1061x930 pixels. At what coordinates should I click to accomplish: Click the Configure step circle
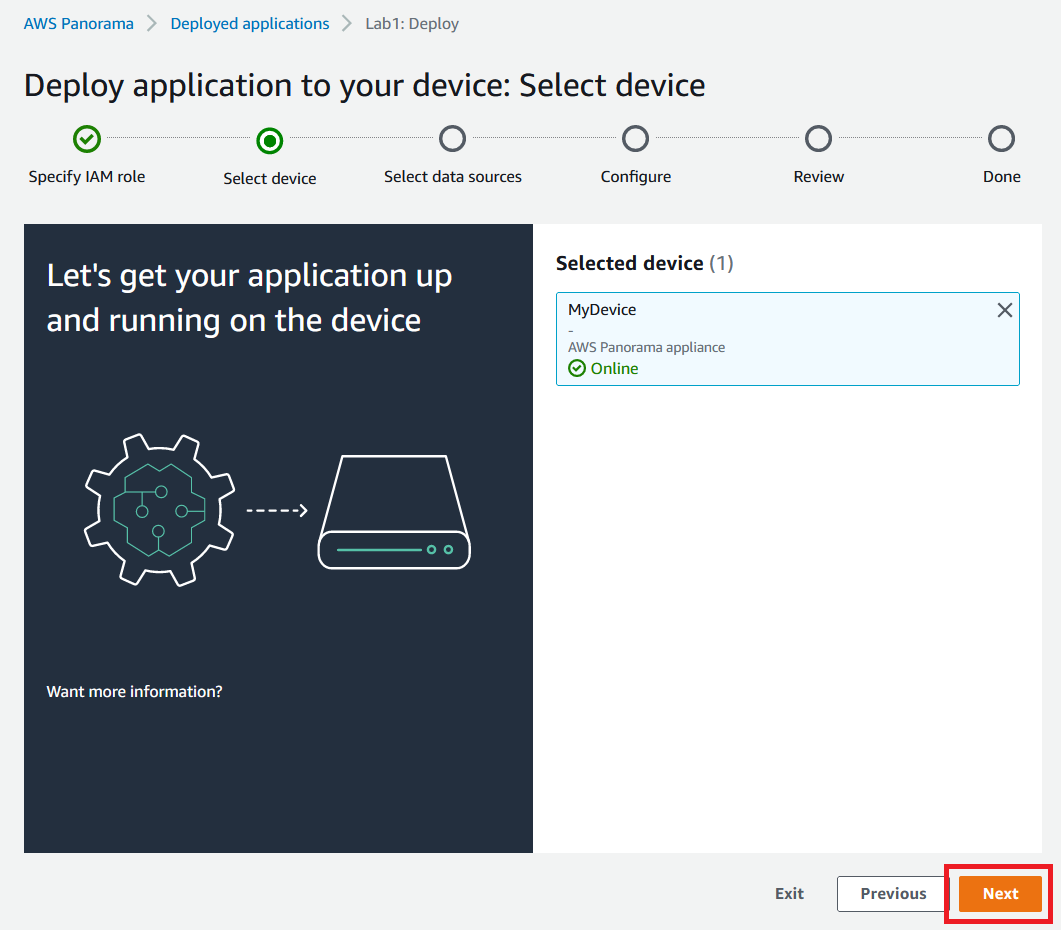pos(635,139)
